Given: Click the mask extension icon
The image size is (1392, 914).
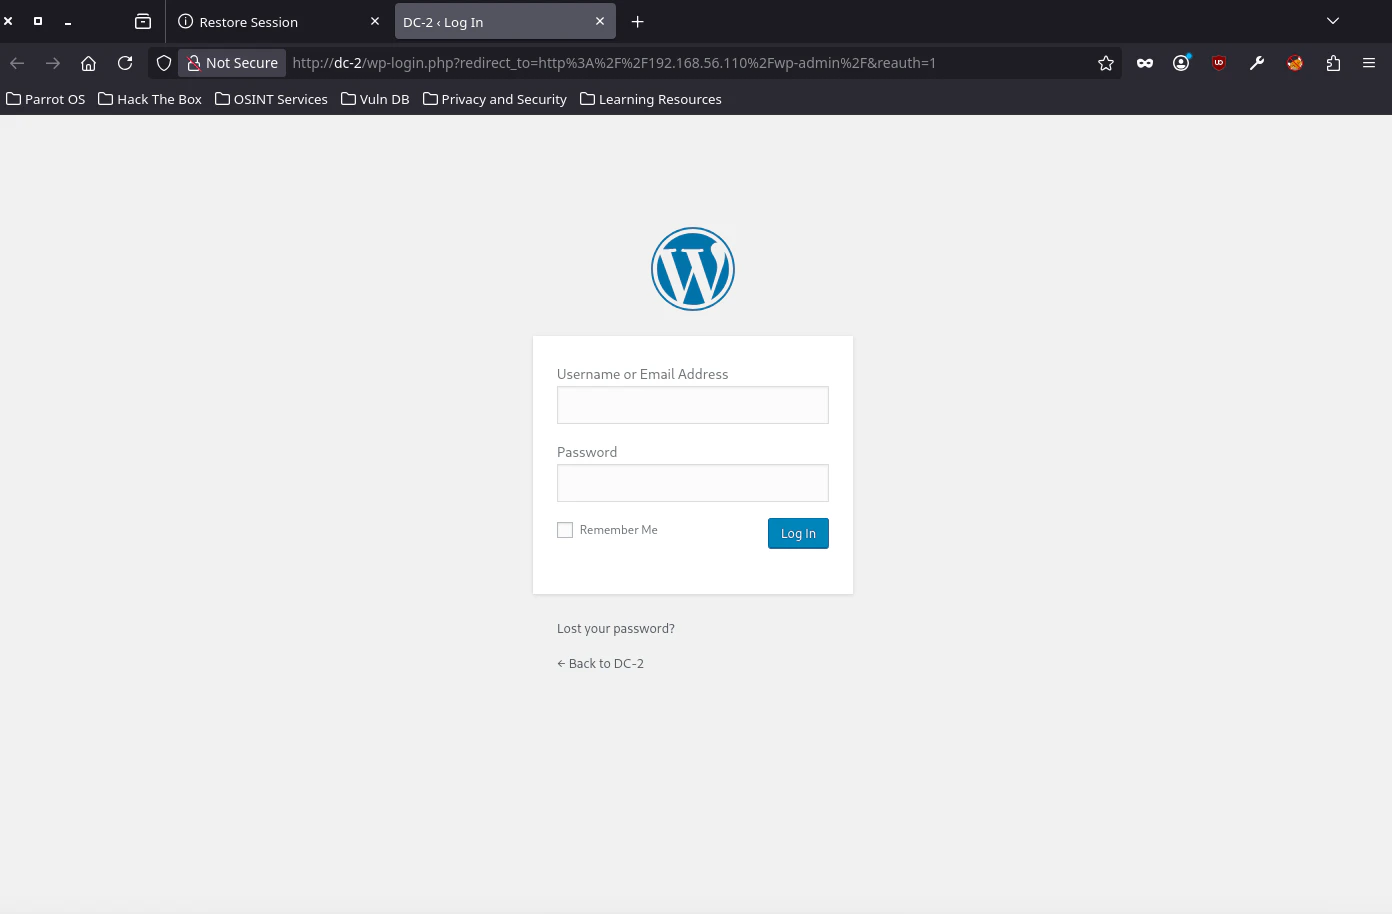Looking at the screenshot, I should (x=1145, y=63).
